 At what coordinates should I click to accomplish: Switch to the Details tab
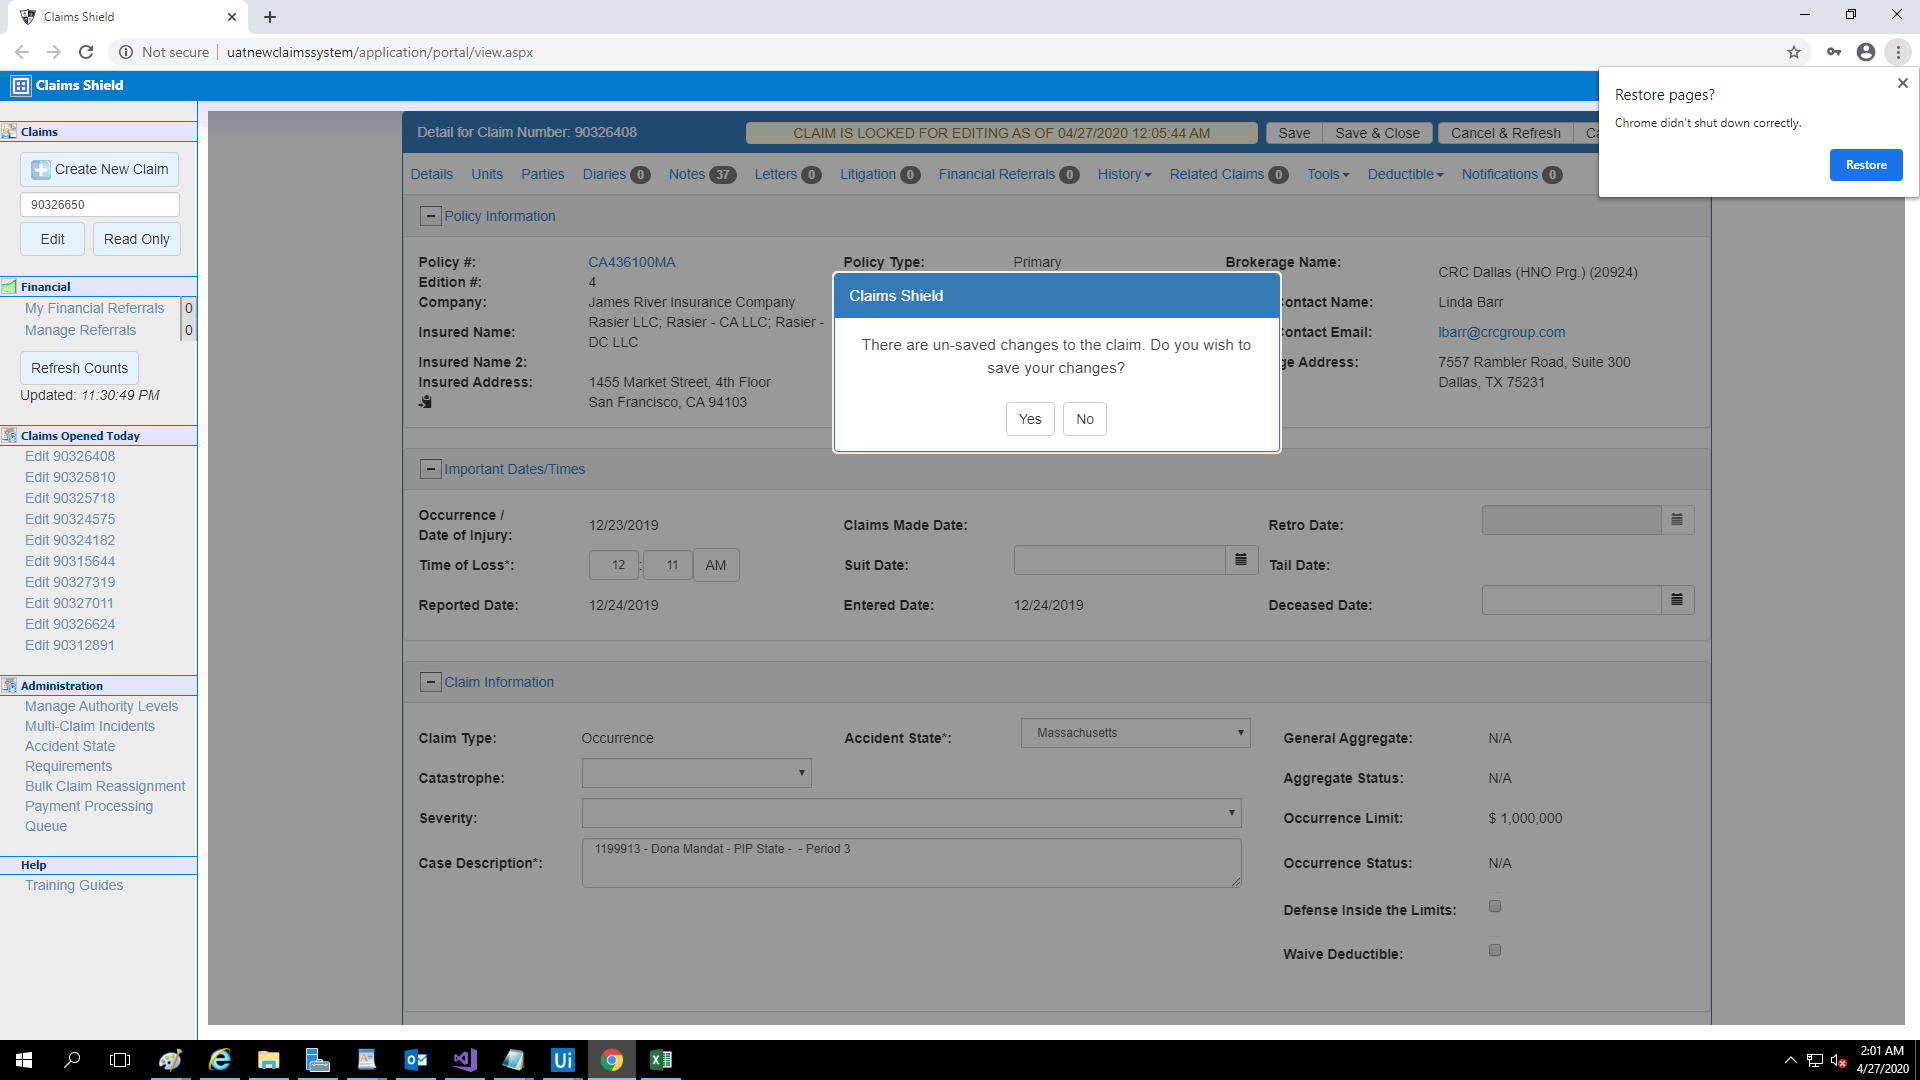click(431, 174)
